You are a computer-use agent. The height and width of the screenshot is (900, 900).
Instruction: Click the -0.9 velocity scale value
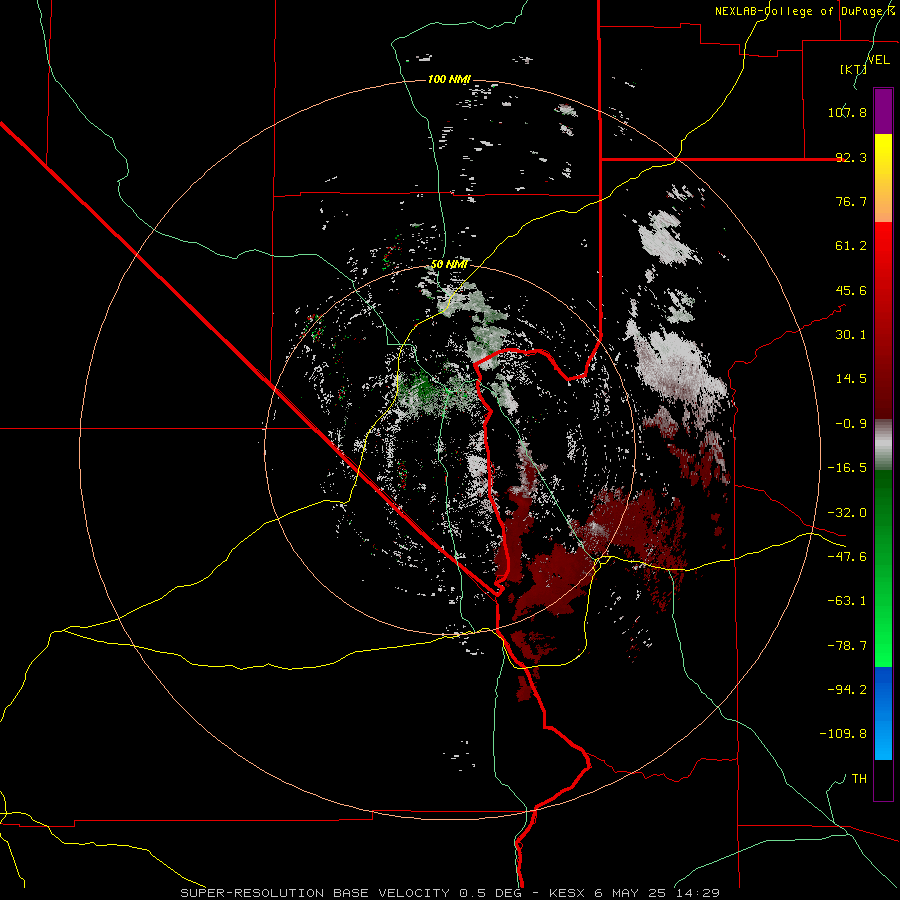click(851, 424)
